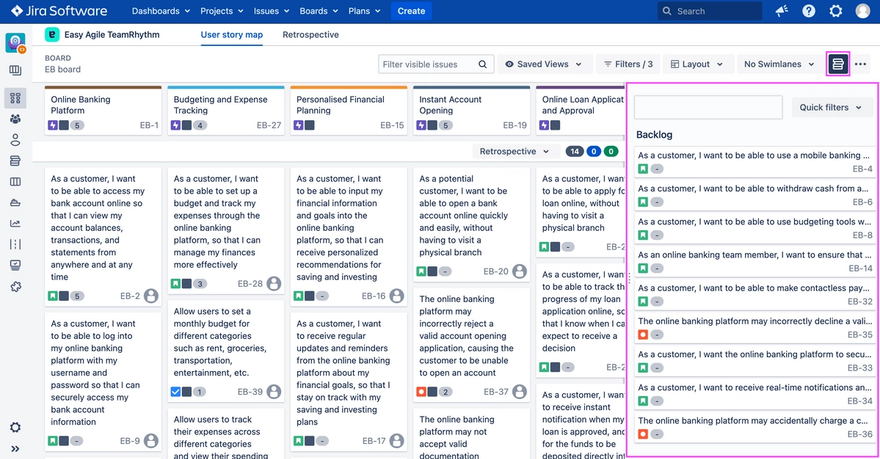The image size is (880, 459).
Task: Open the add-ons puzzle sidebar icon
Action: tap(15, 286)
